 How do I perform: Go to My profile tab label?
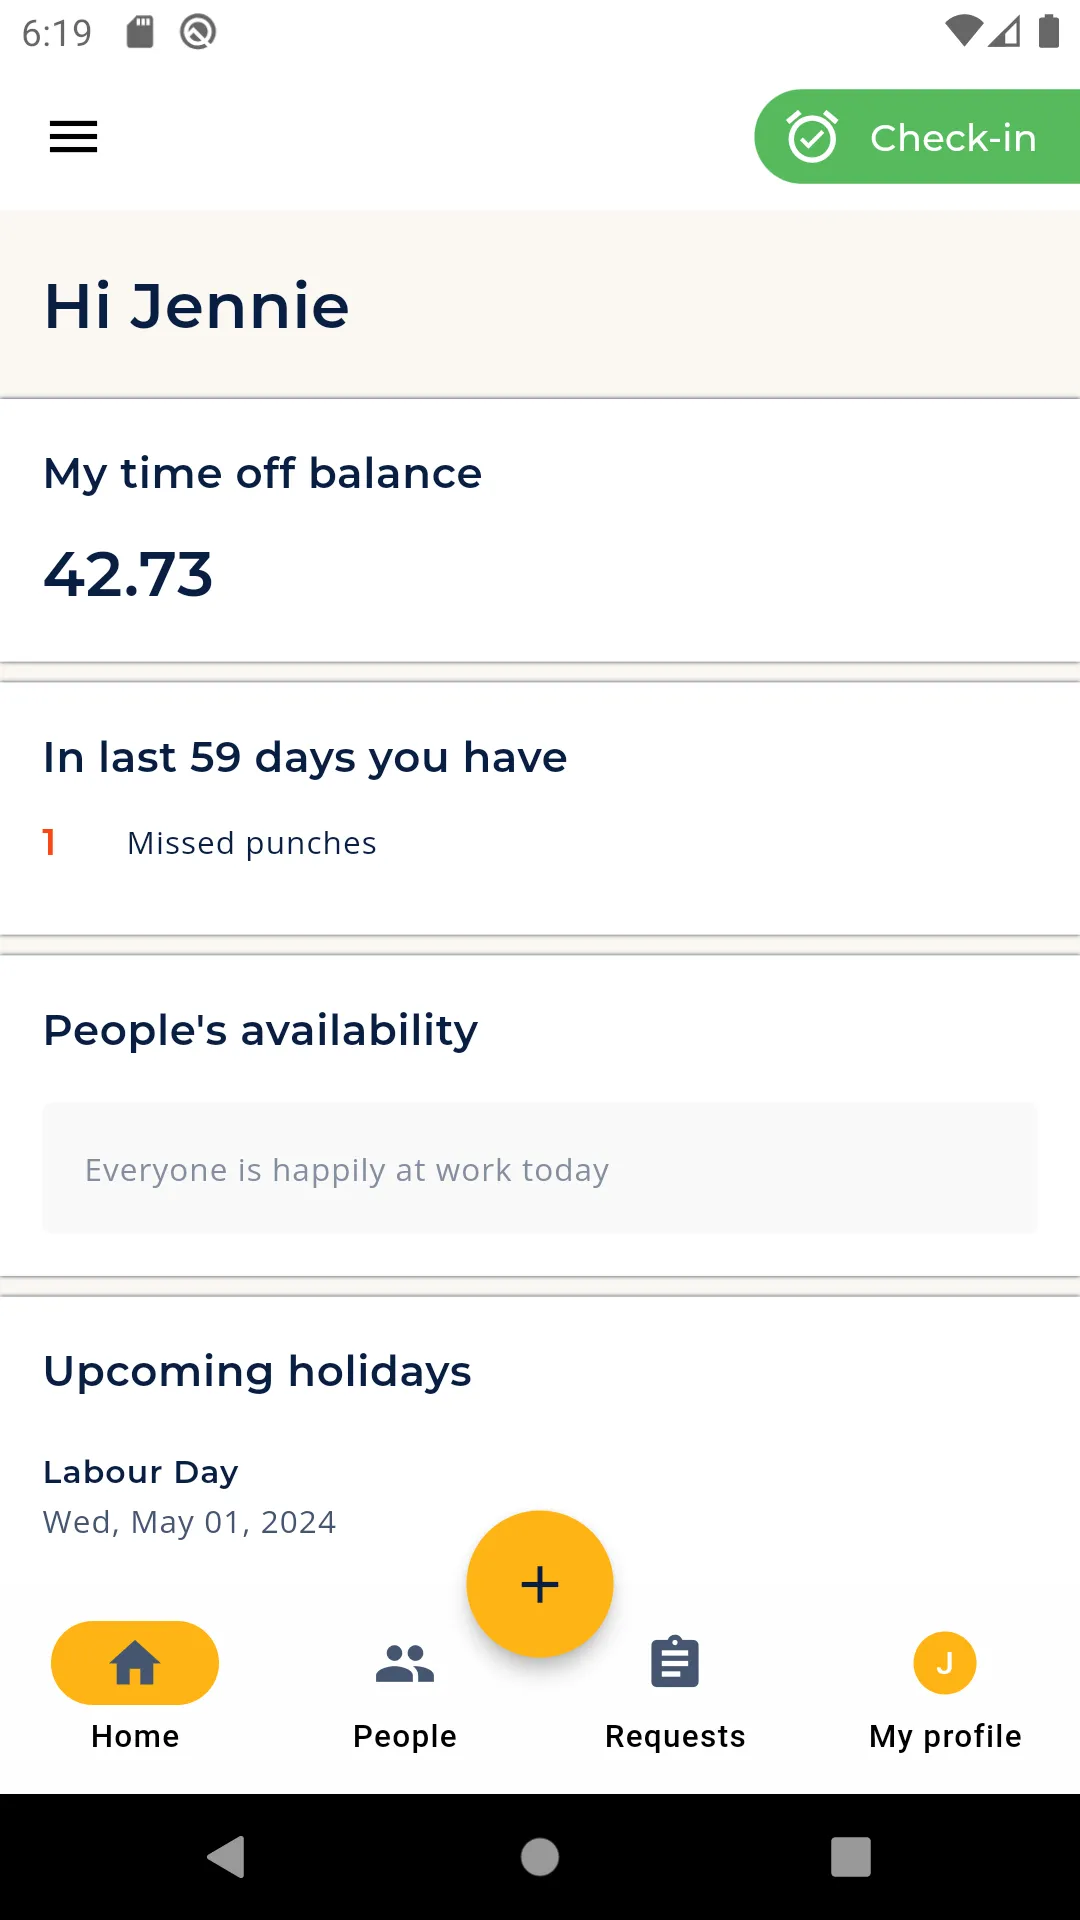point(945,1737)
